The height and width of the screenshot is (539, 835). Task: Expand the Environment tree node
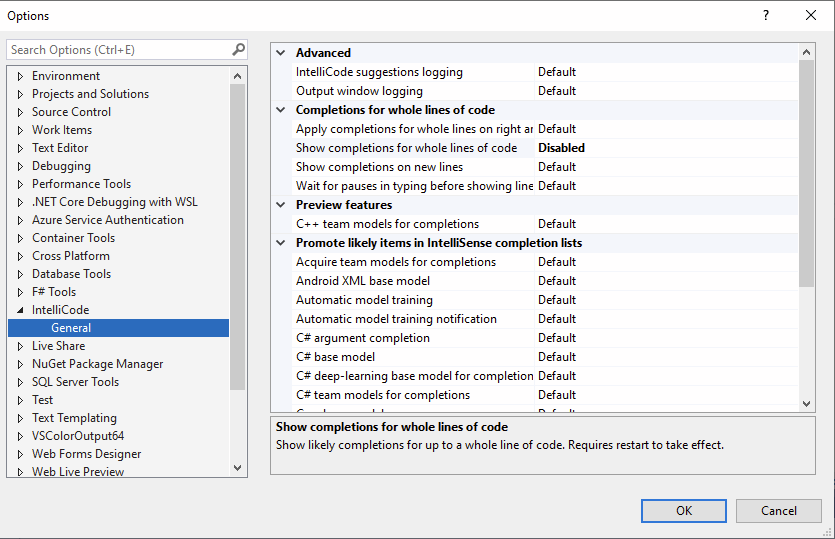pyautogui.click(x=20, y=76)
